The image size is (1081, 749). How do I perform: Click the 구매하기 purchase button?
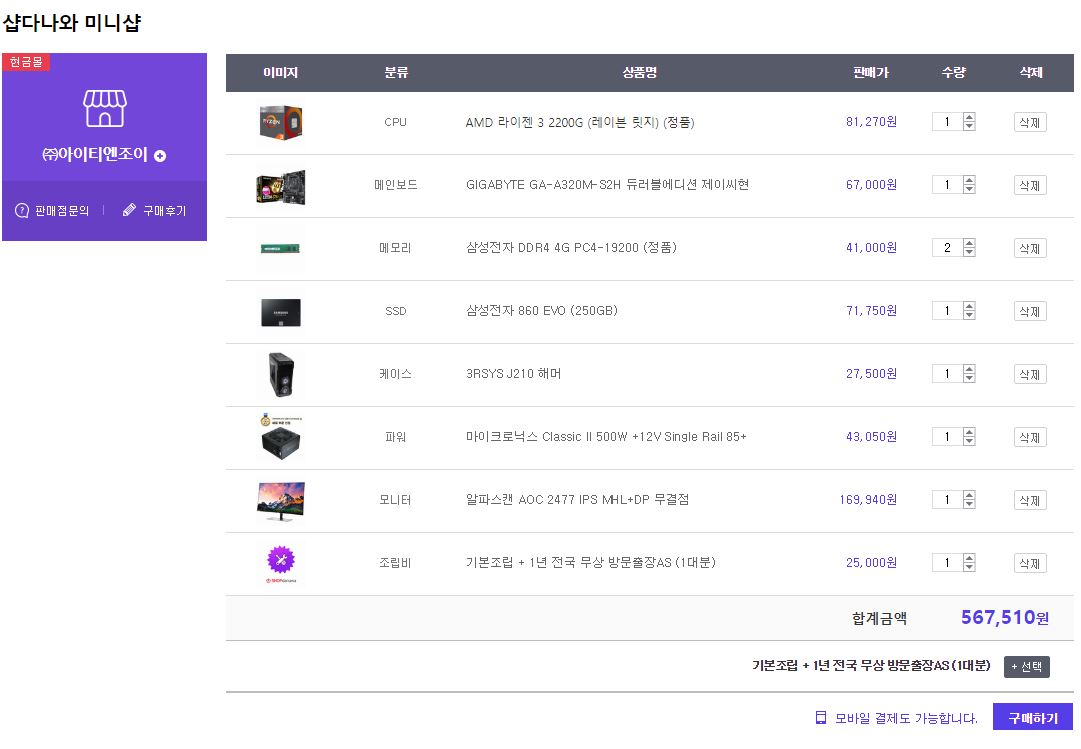pyautogui.click(x=1033, y=717)
